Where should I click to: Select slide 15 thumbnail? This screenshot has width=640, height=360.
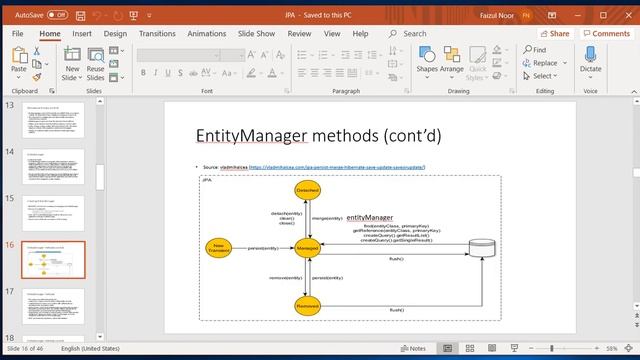(53, 213)
